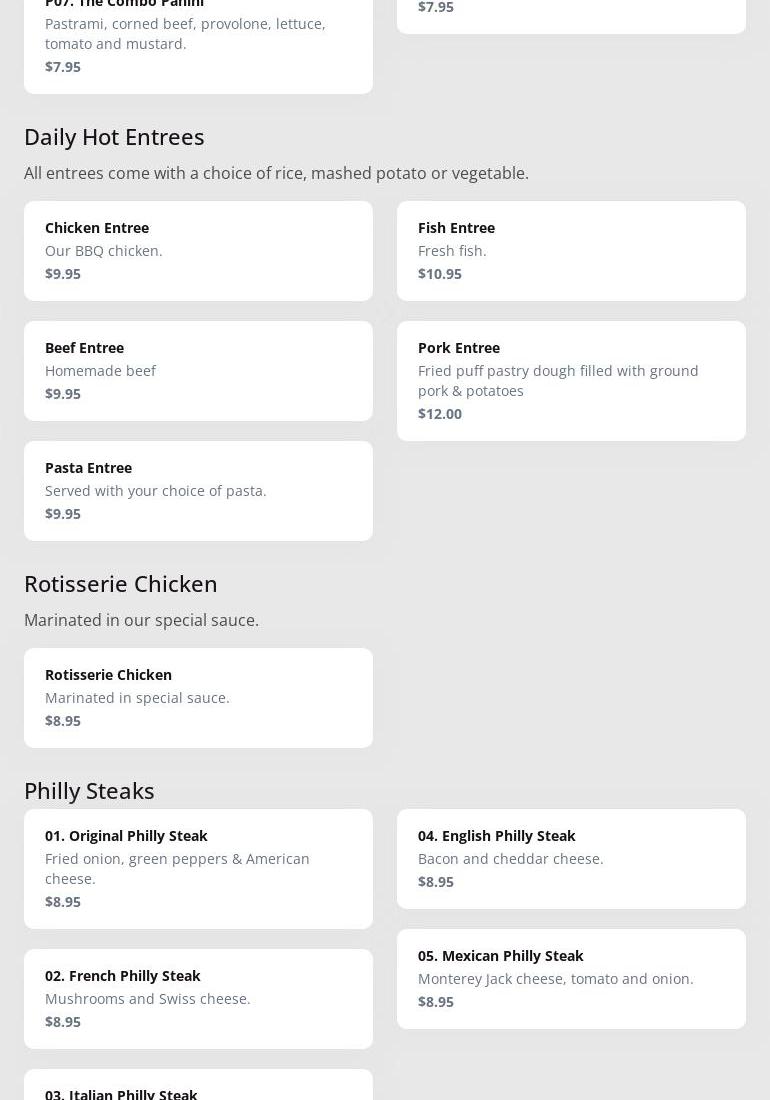Open 05. Mexican Philly Steak
This screenshot has height=1100, width=770.
571,979
